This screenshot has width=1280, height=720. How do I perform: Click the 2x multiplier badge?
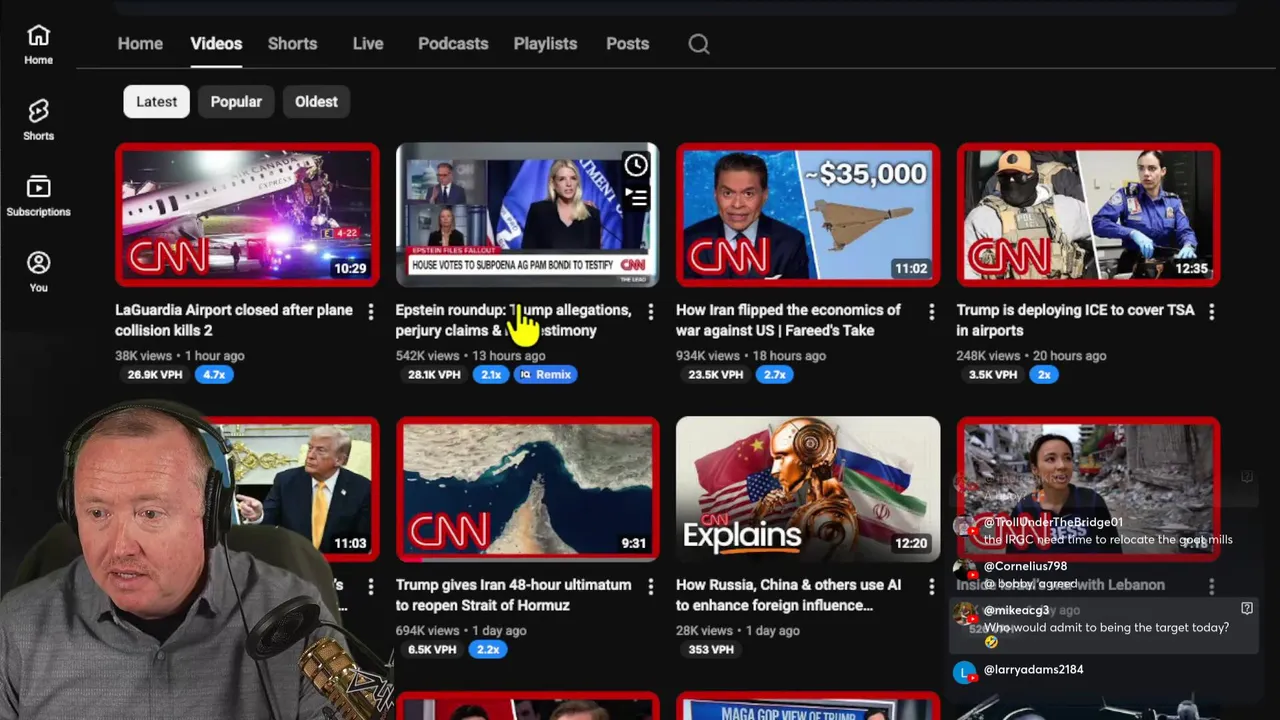point(1044,374)
